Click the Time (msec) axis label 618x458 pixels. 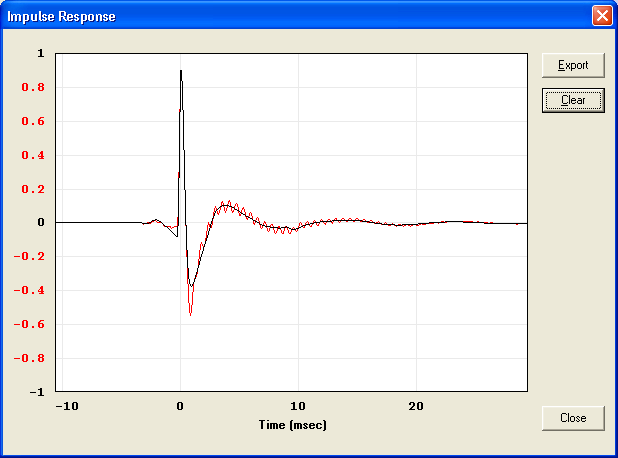point(292,425)
